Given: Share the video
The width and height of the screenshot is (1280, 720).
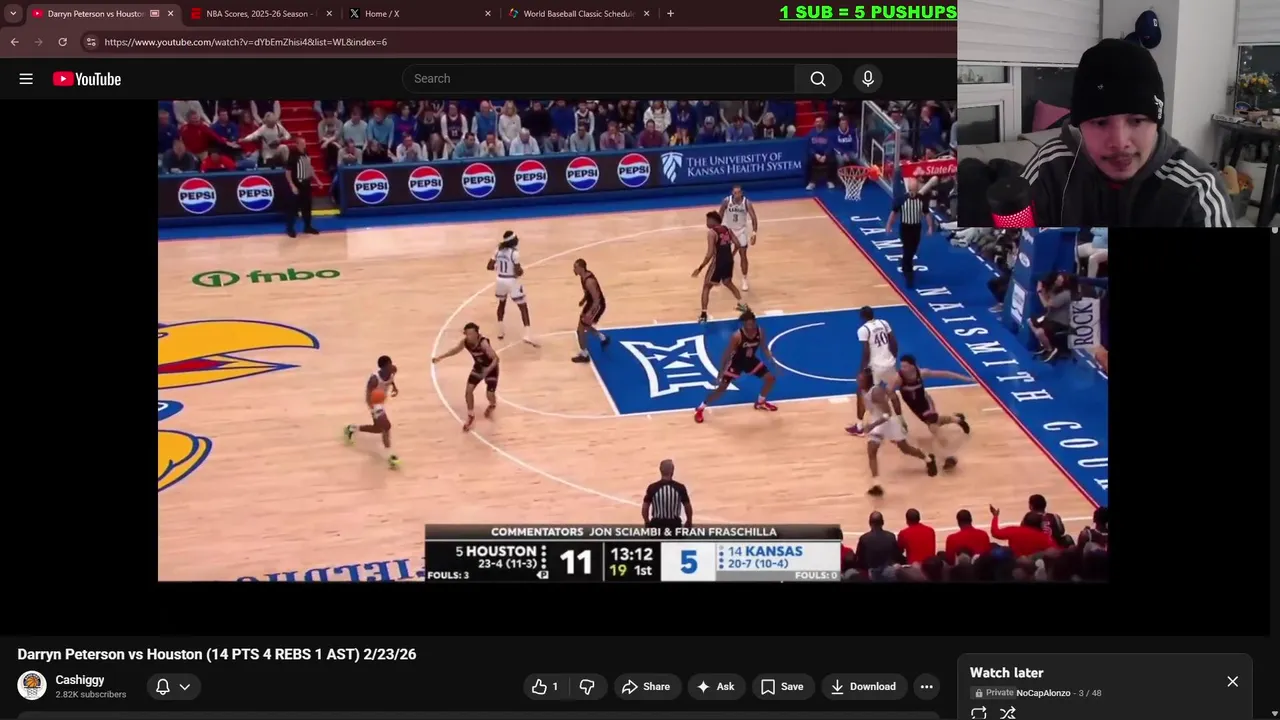Looking at the screenshot, I should (645, 687).
